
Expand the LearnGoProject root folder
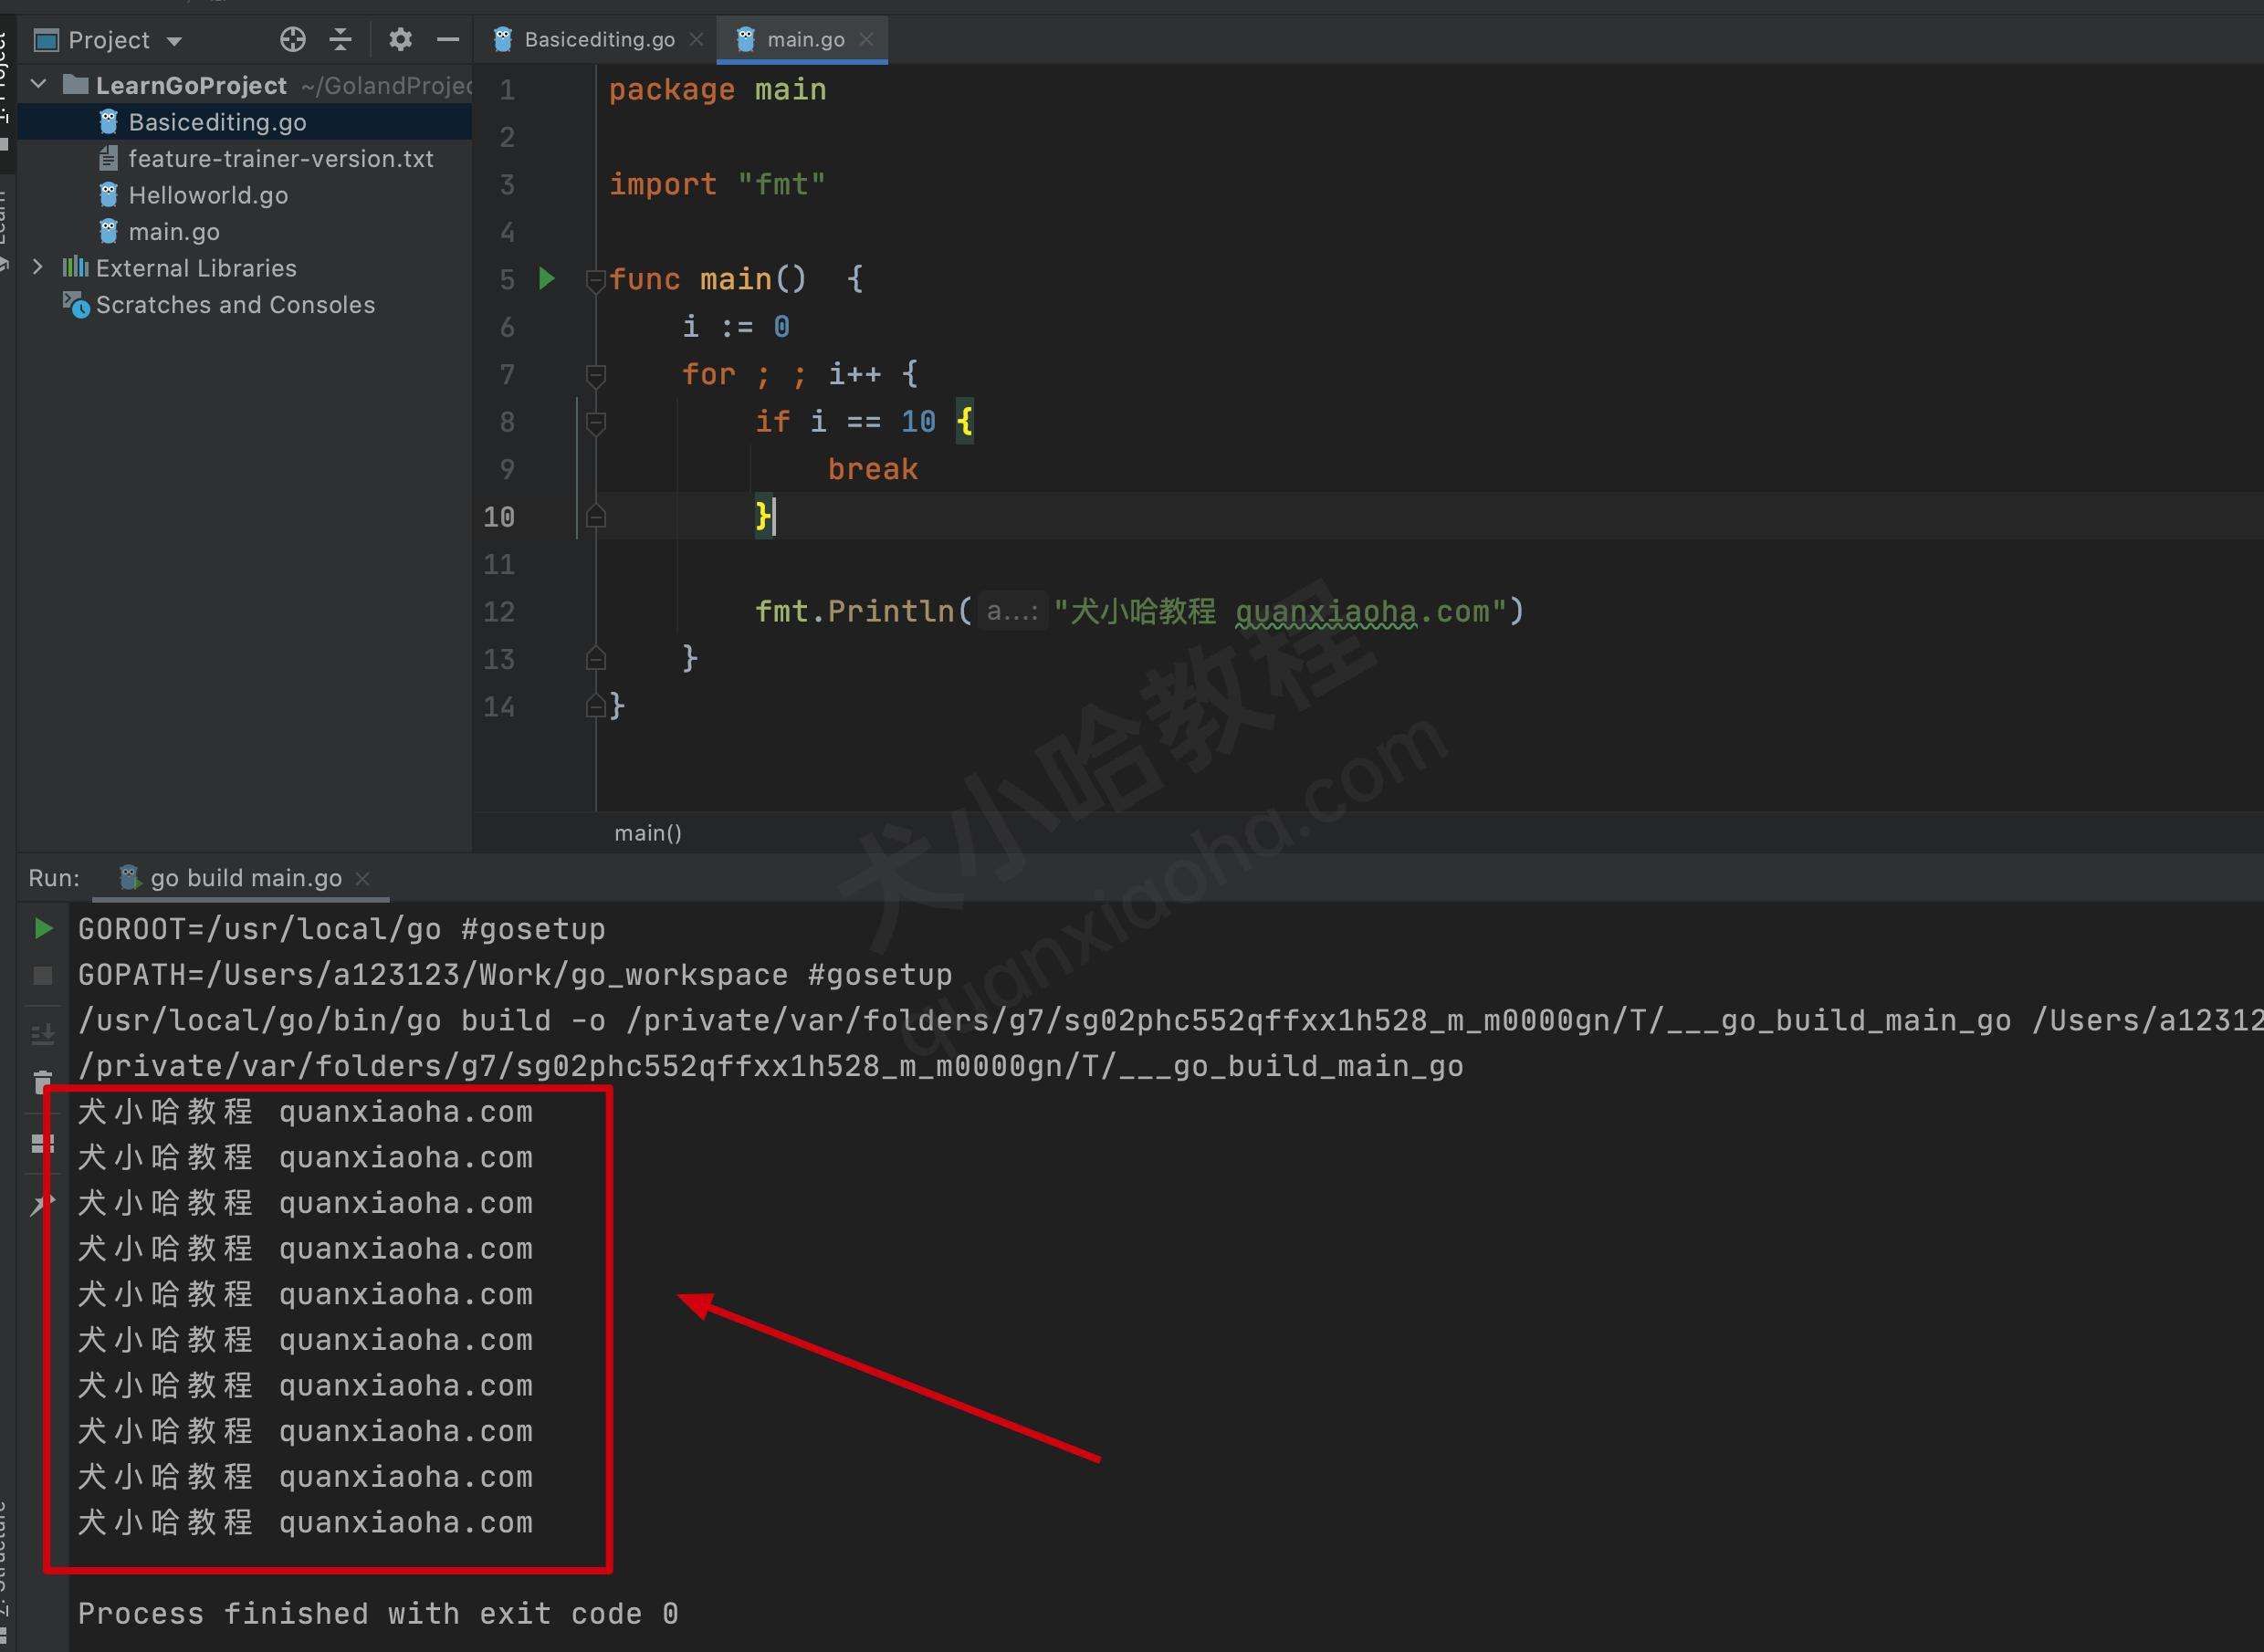tap(38, 82)
